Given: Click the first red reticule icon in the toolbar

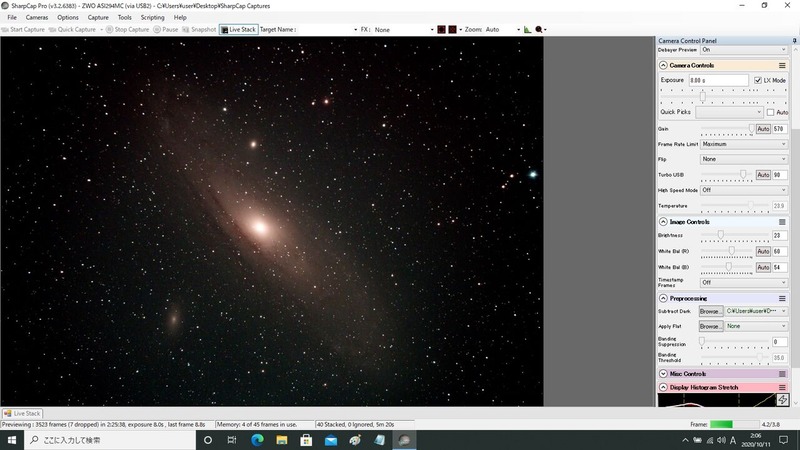Looking at the screenshot, I should pos(441,30).
